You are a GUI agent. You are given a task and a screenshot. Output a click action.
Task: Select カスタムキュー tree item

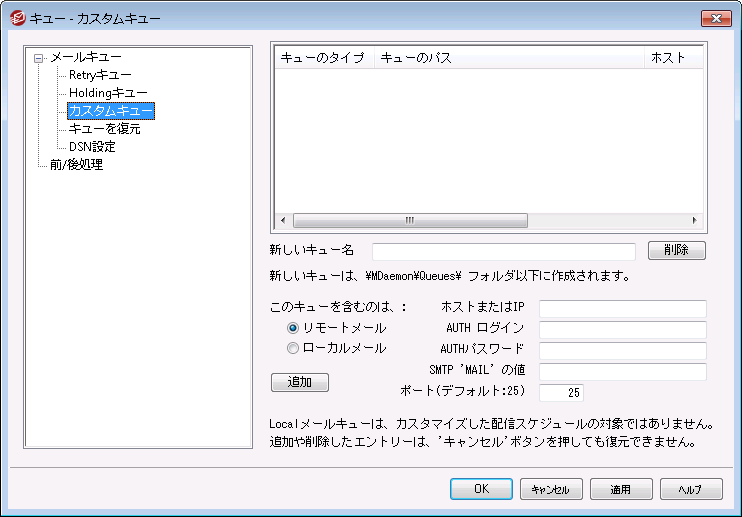(x=110, y=111)
